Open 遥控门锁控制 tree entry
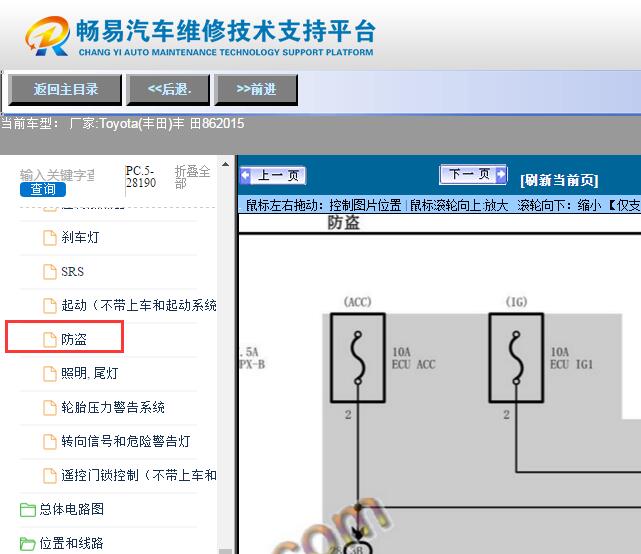This screenshot has height=554, width=641. coord(139,475)
